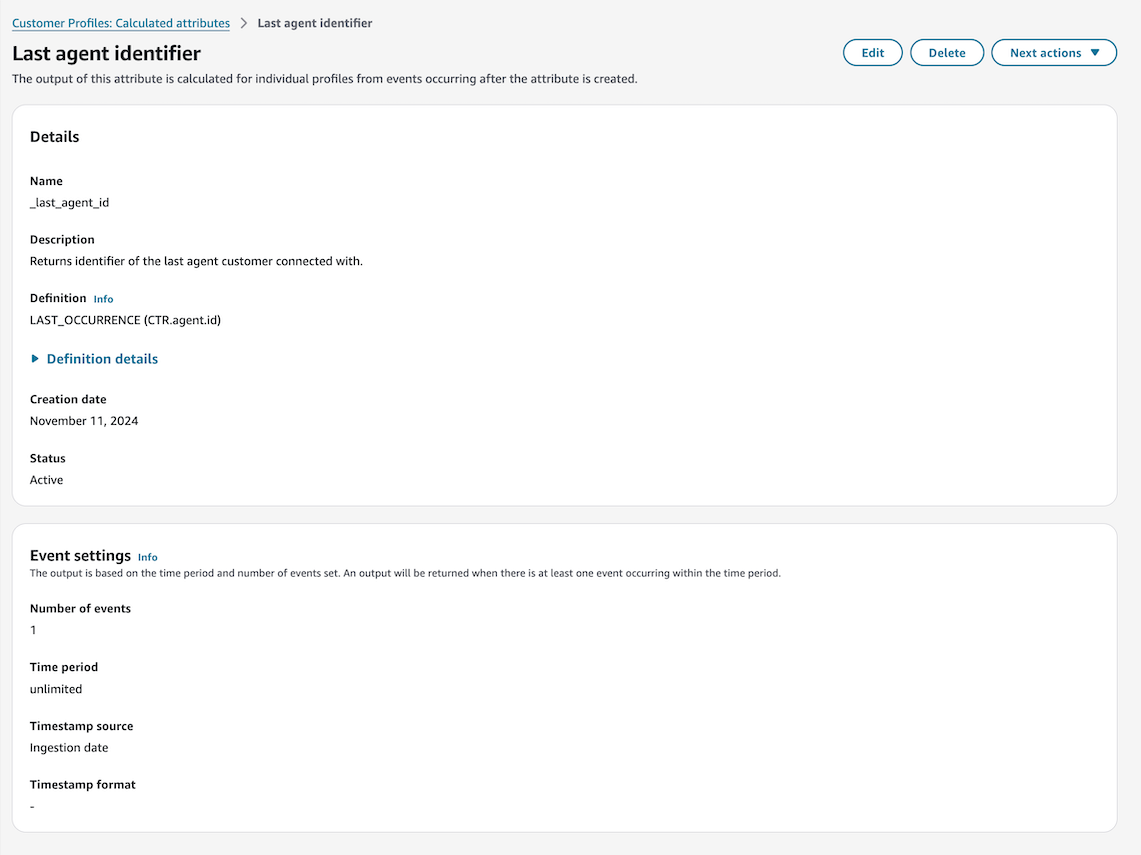Image resolution: width=1141 pixels, height=855 pixels.
Task: Click the Event settings heading
Action: pyautogui.click(x=80, y=556)
